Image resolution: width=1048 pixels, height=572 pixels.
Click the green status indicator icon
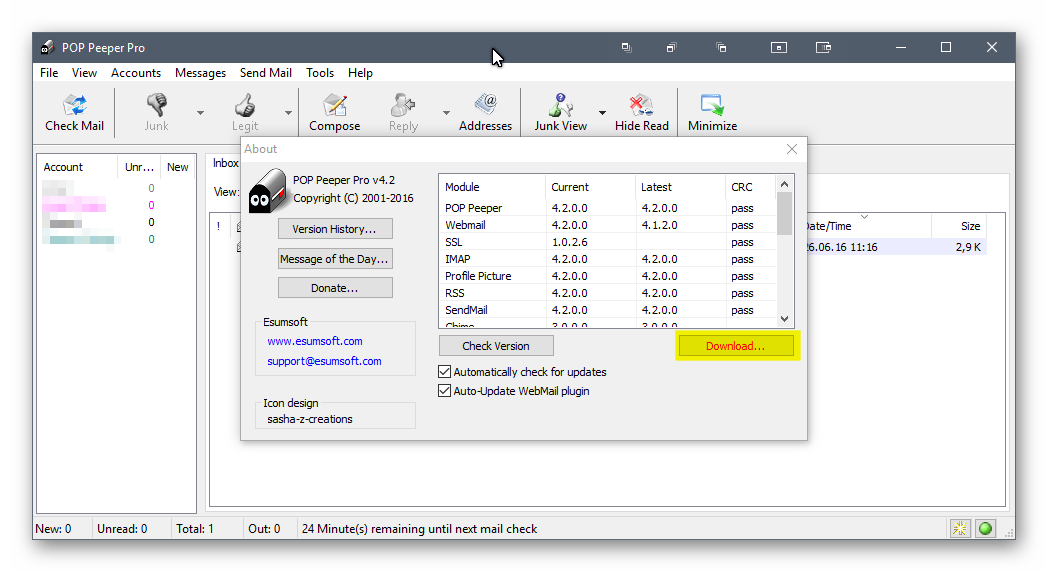click(985, 529)
